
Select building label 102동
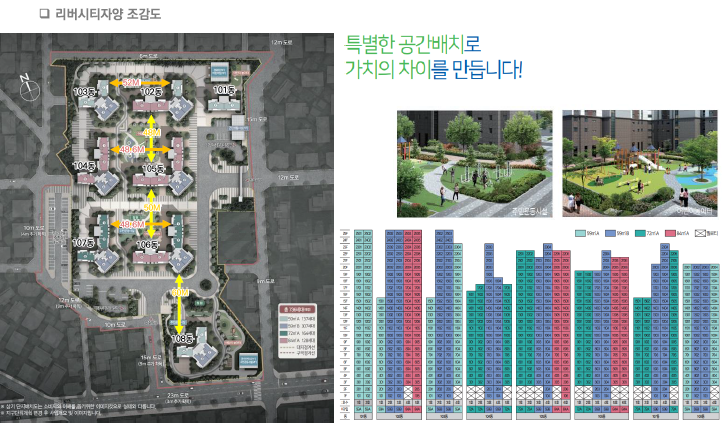[x=152, y=92]
